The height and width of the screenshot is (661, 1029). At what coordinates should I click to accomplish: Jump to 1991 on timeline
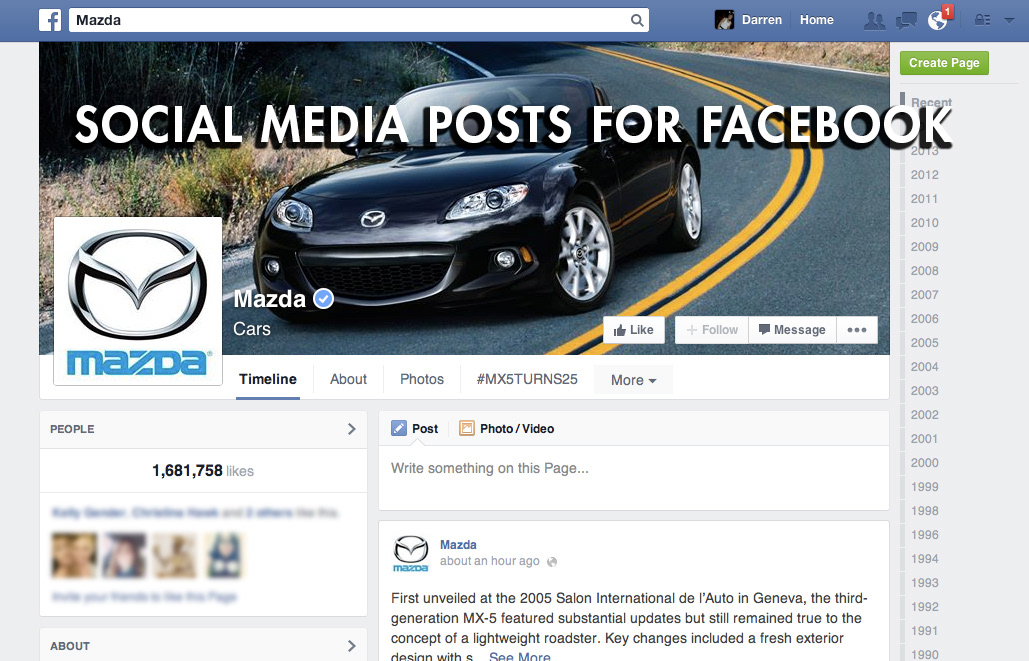click(x=925, y=631)
